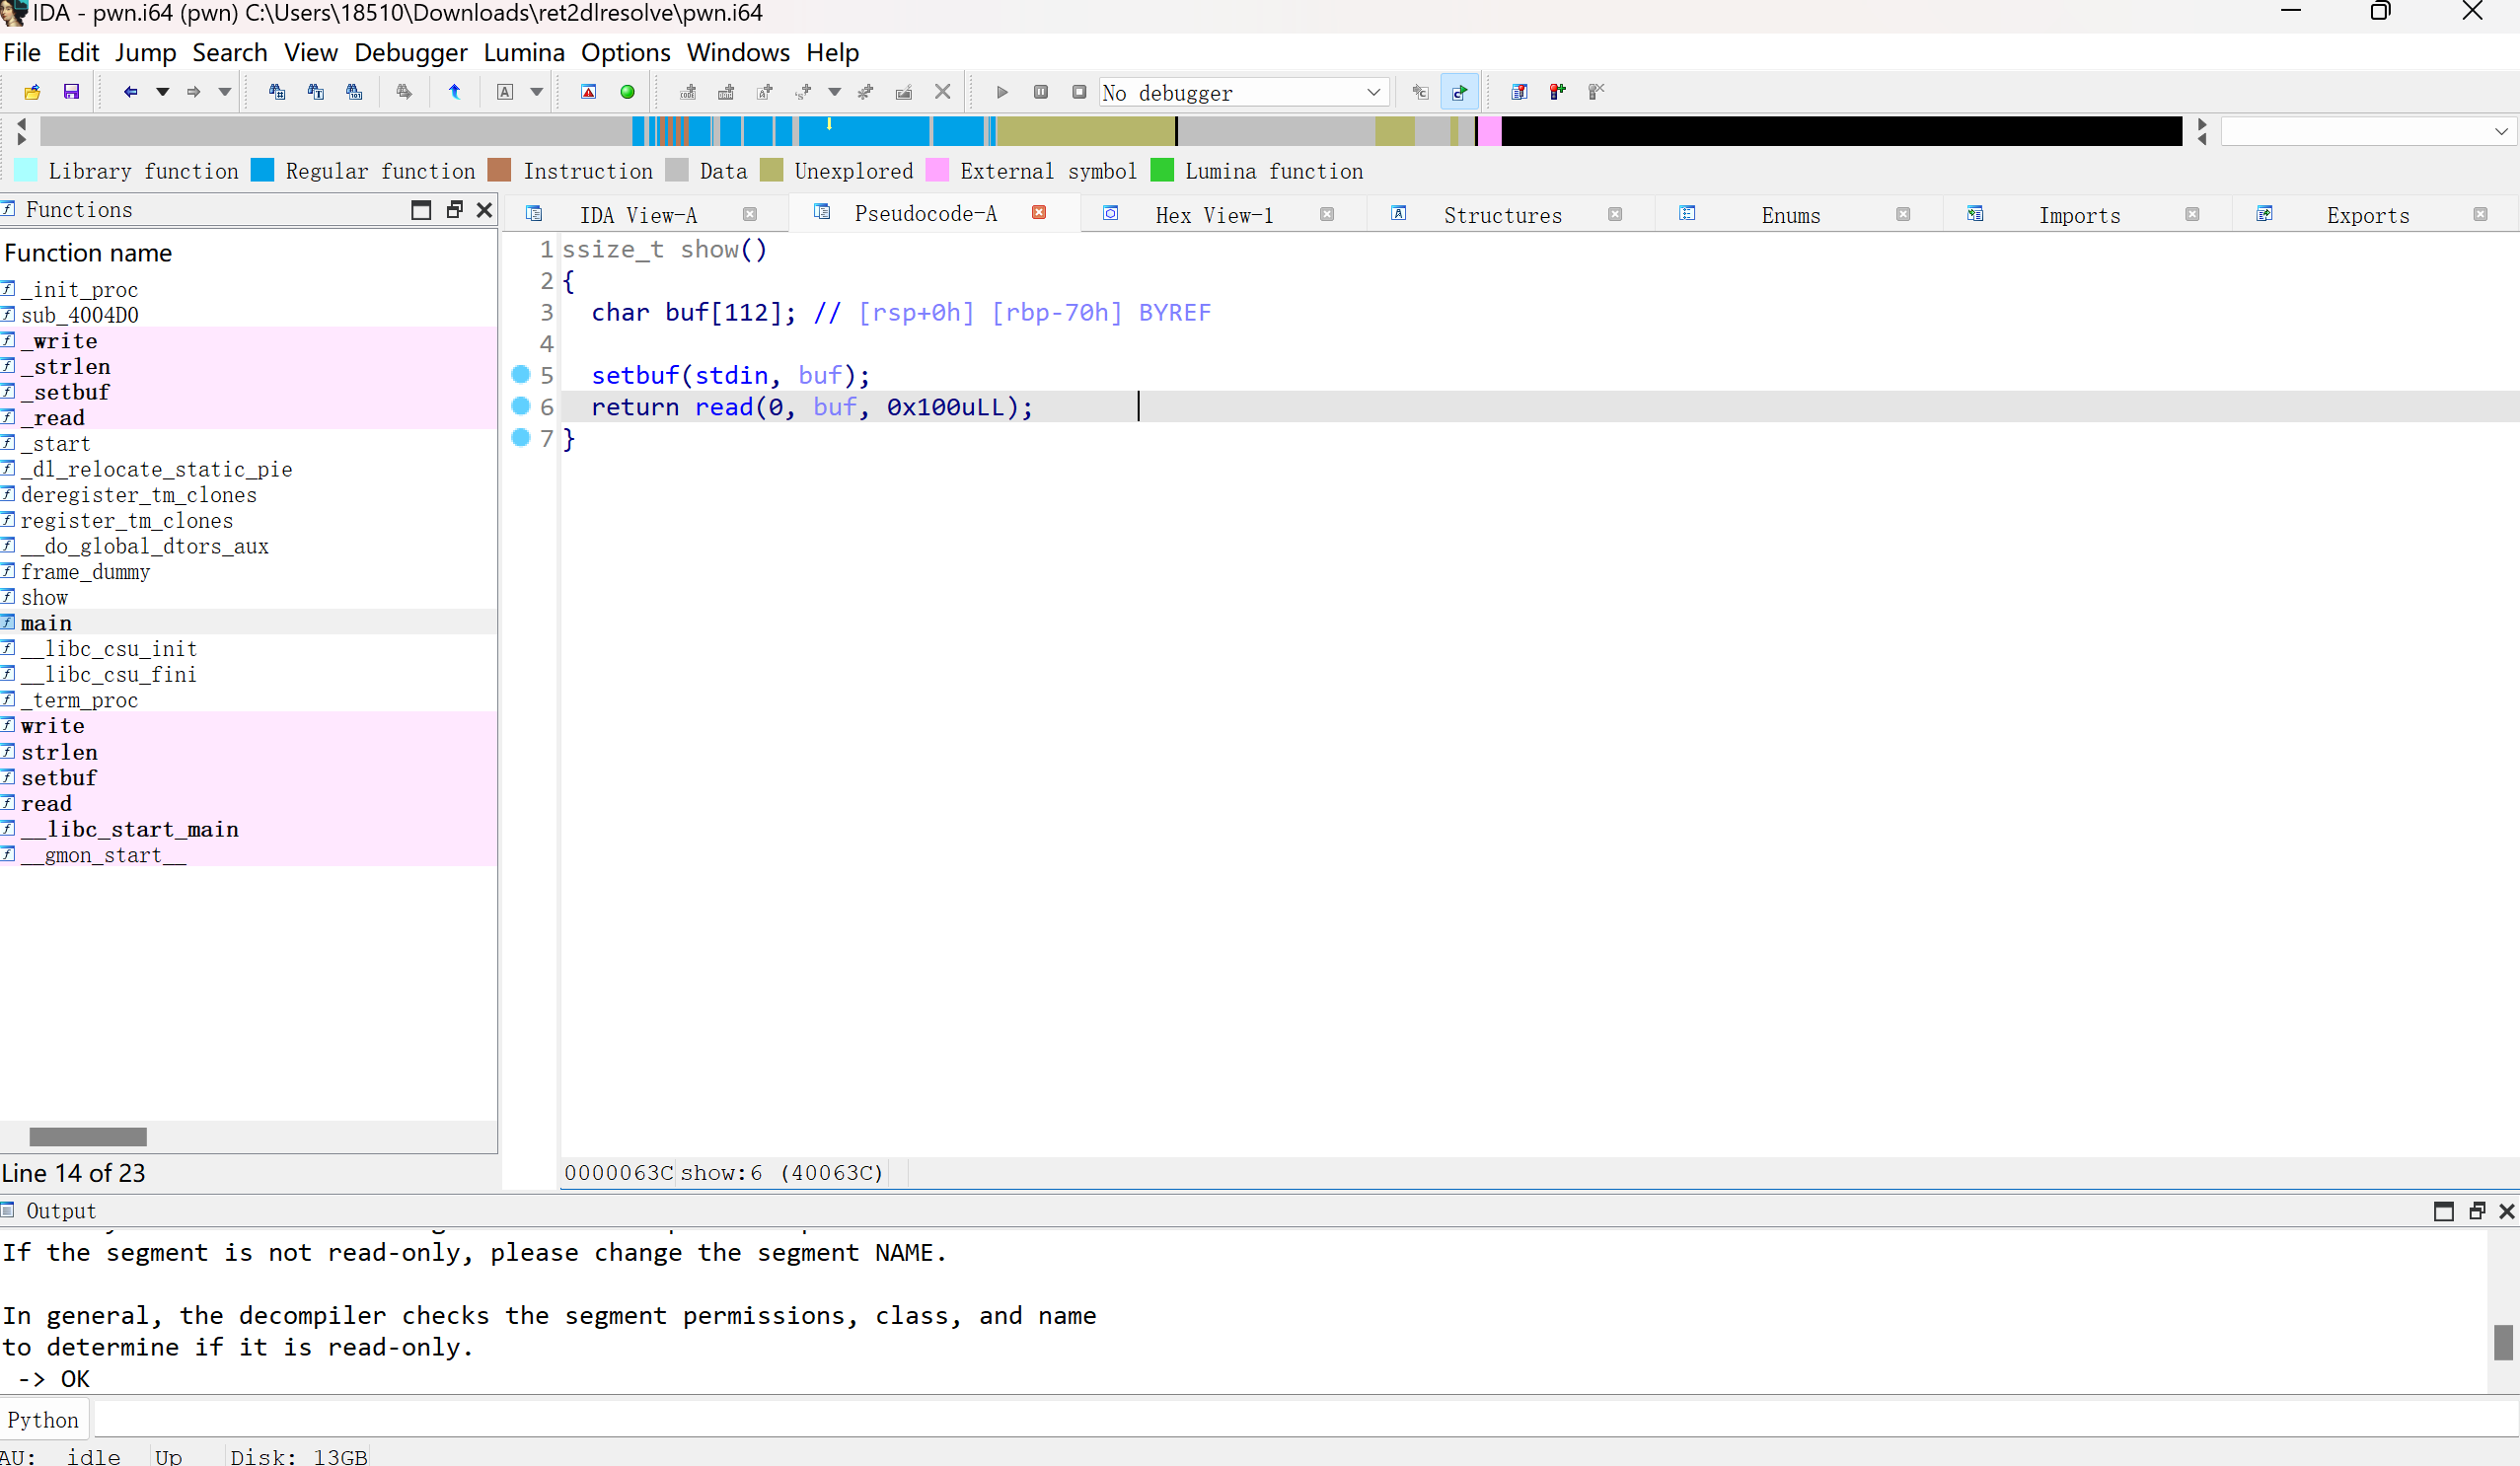Click the Python language selector button
2520x1466 pixels.
coord(43,1420)
